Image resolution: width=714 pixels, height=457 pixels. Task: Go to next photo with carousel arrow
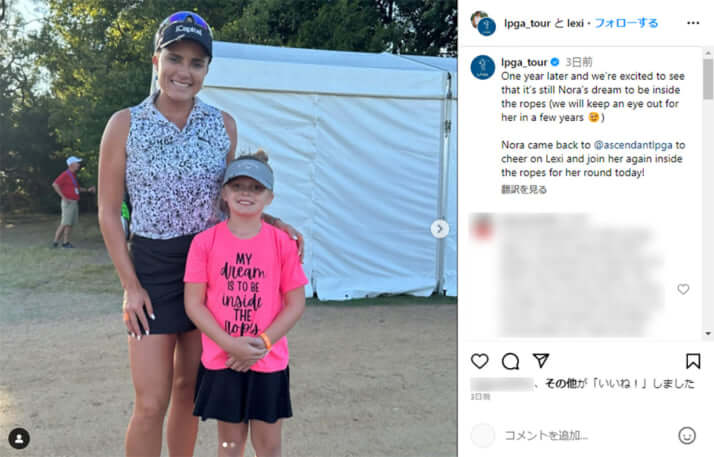tap(439, 229)
